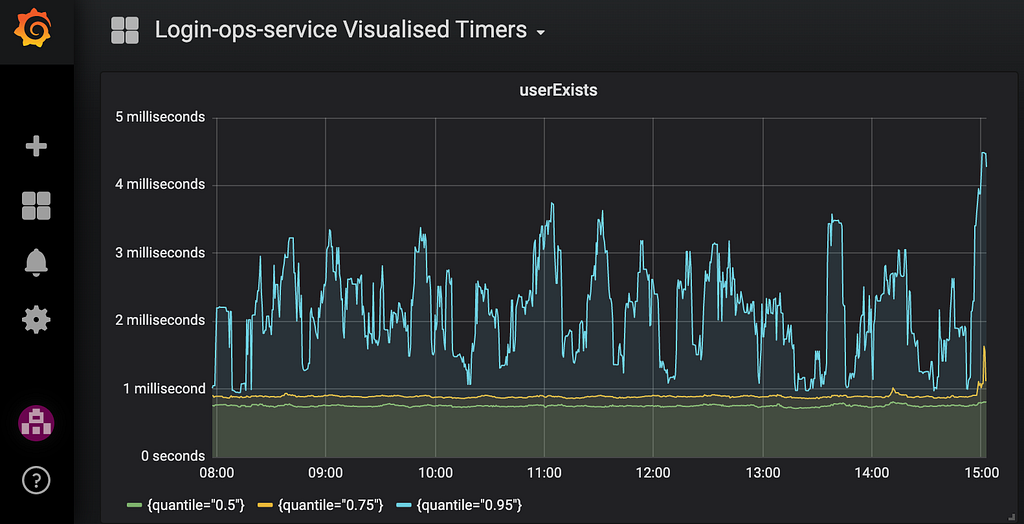Click the yellow spike near 15:00
The image size is (1024, 524).
click(984, 347)
